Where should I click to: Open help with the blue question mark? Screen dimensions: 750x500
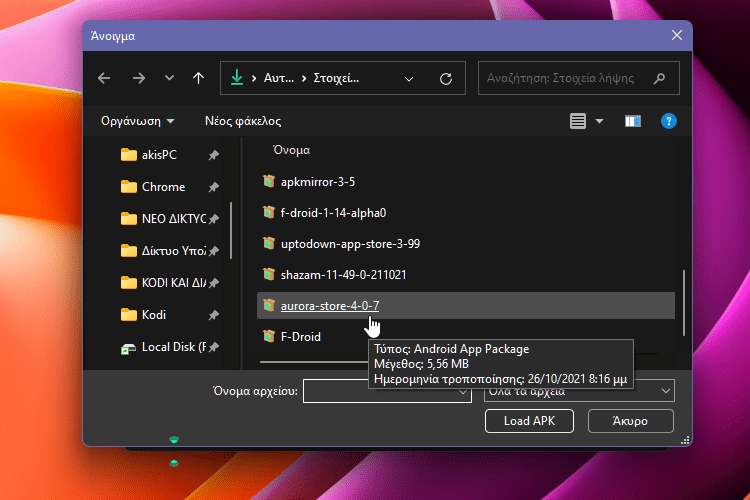669,121
